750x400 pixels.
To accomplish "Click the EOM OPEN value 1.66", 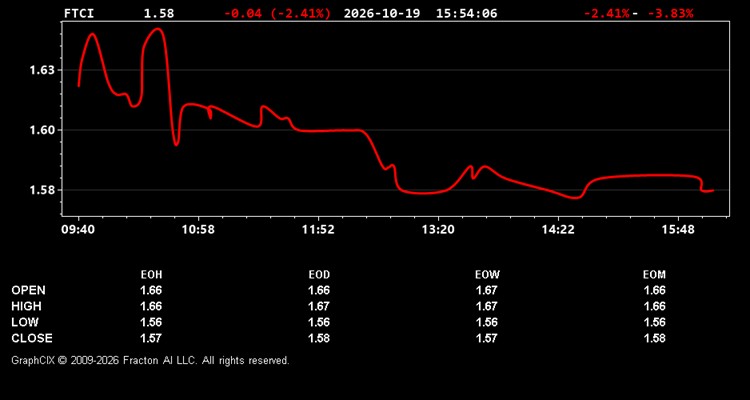I will click(654, 290).
